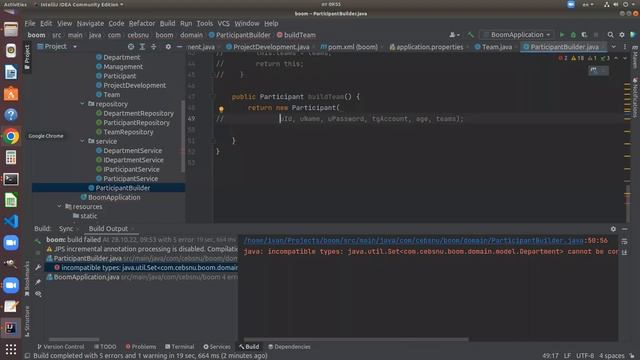Open the ParticipantBuilder.java error file link
640x360 pixels.
(x=413, y=240)
